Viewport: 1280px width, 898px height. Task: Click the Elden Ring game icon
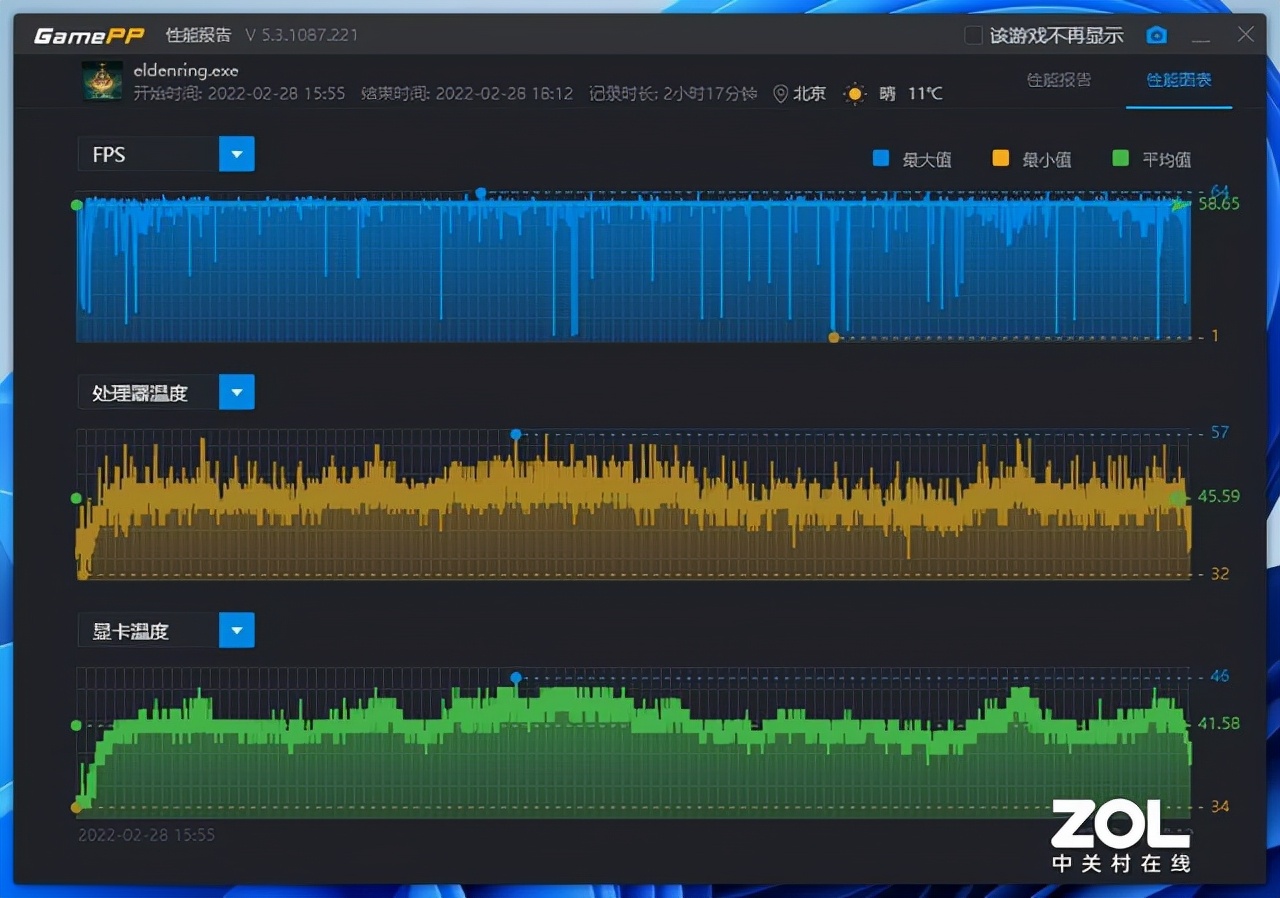(x=102, y=81)
